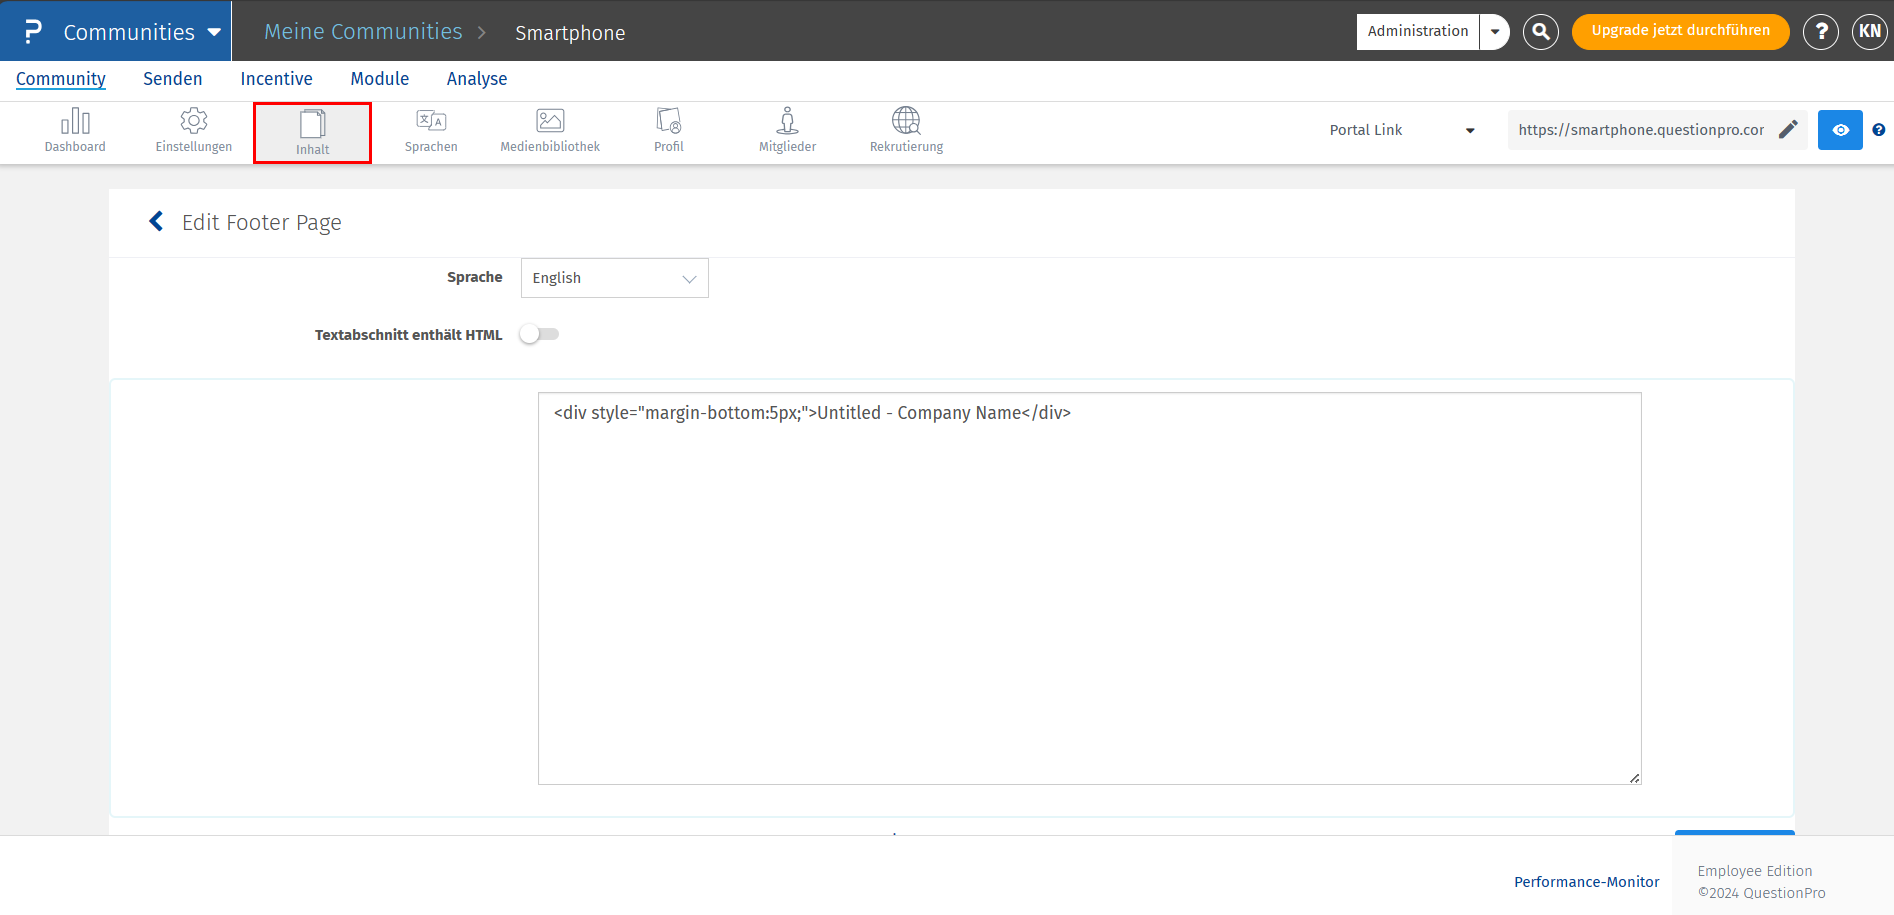The width and height of the screenshot is (1894, 915).
Task: Open the Administration dropdown arrow
Action: pos(1494,31)
